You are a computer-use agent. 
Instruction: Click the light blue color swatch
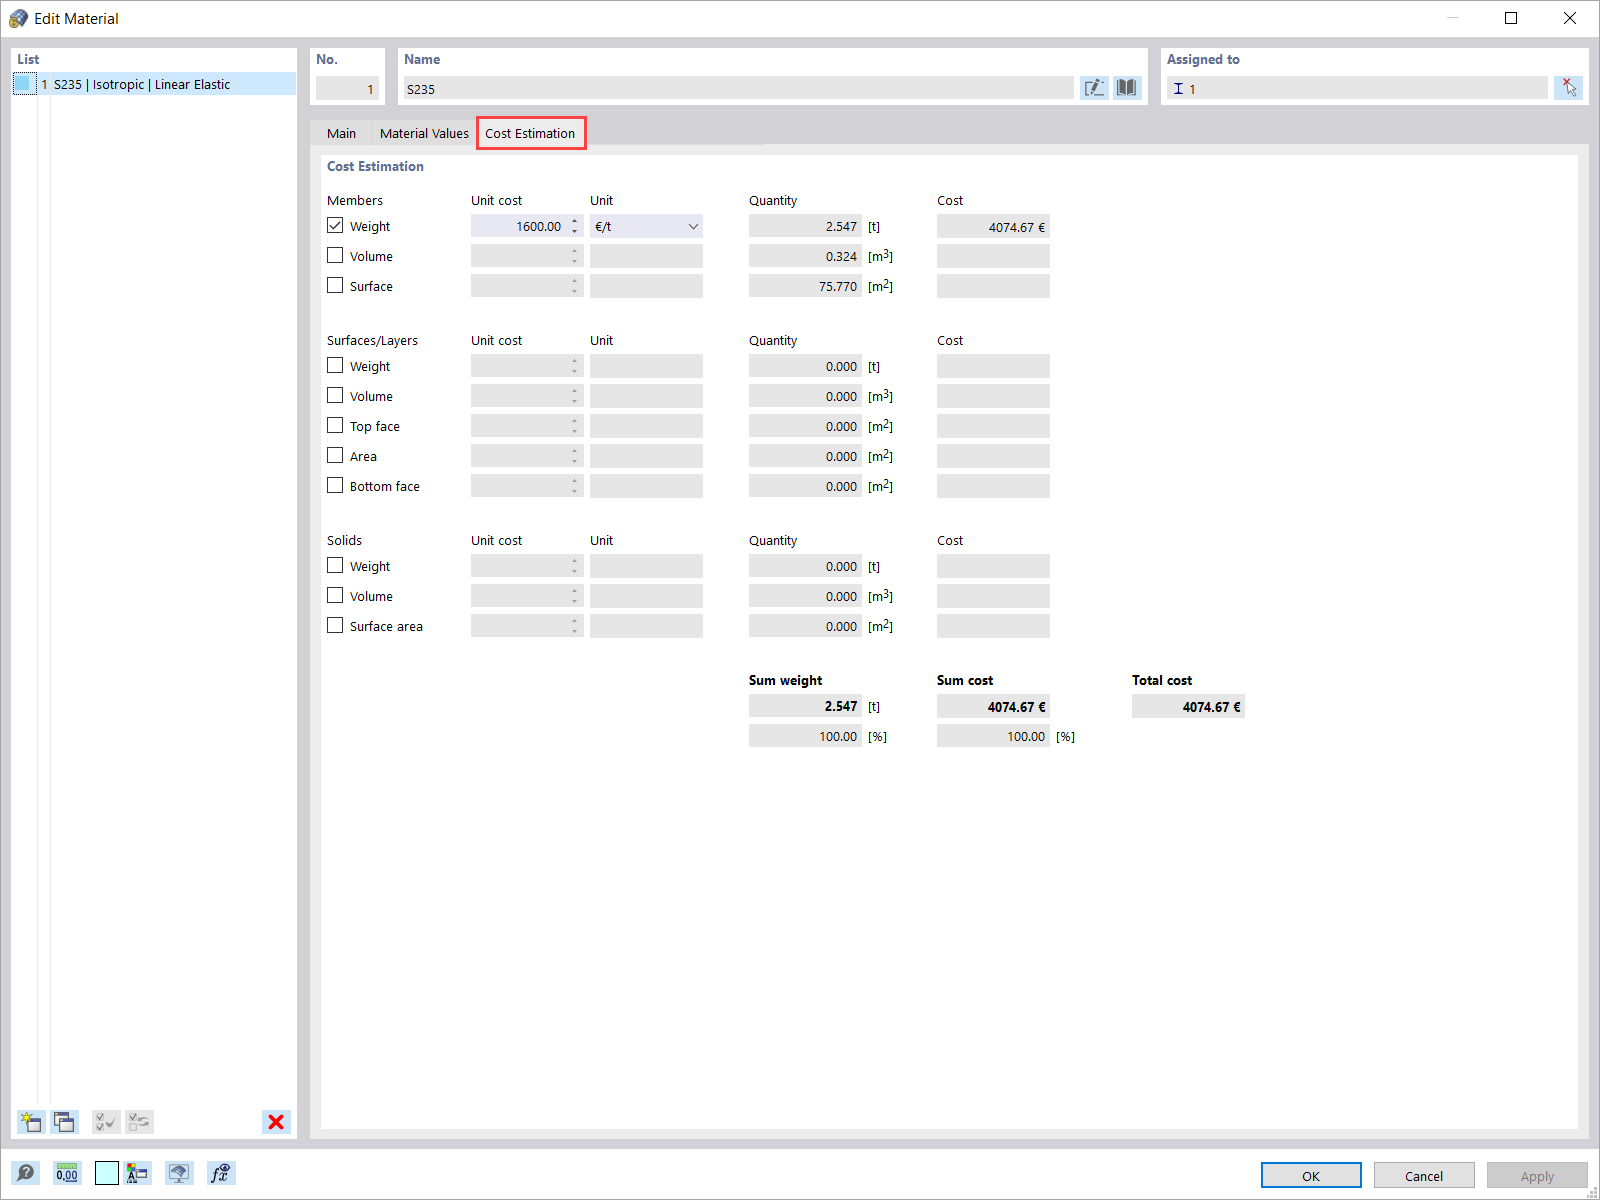(106, 1173)
